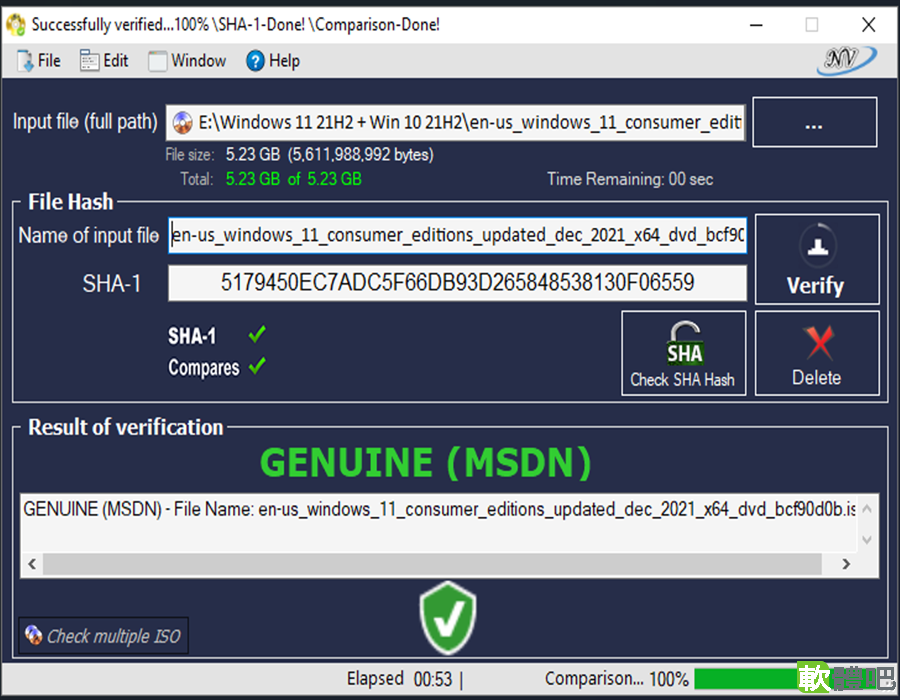Open the File menu
The height and width of the screenshot is (700, 900).
click(39, 61)
